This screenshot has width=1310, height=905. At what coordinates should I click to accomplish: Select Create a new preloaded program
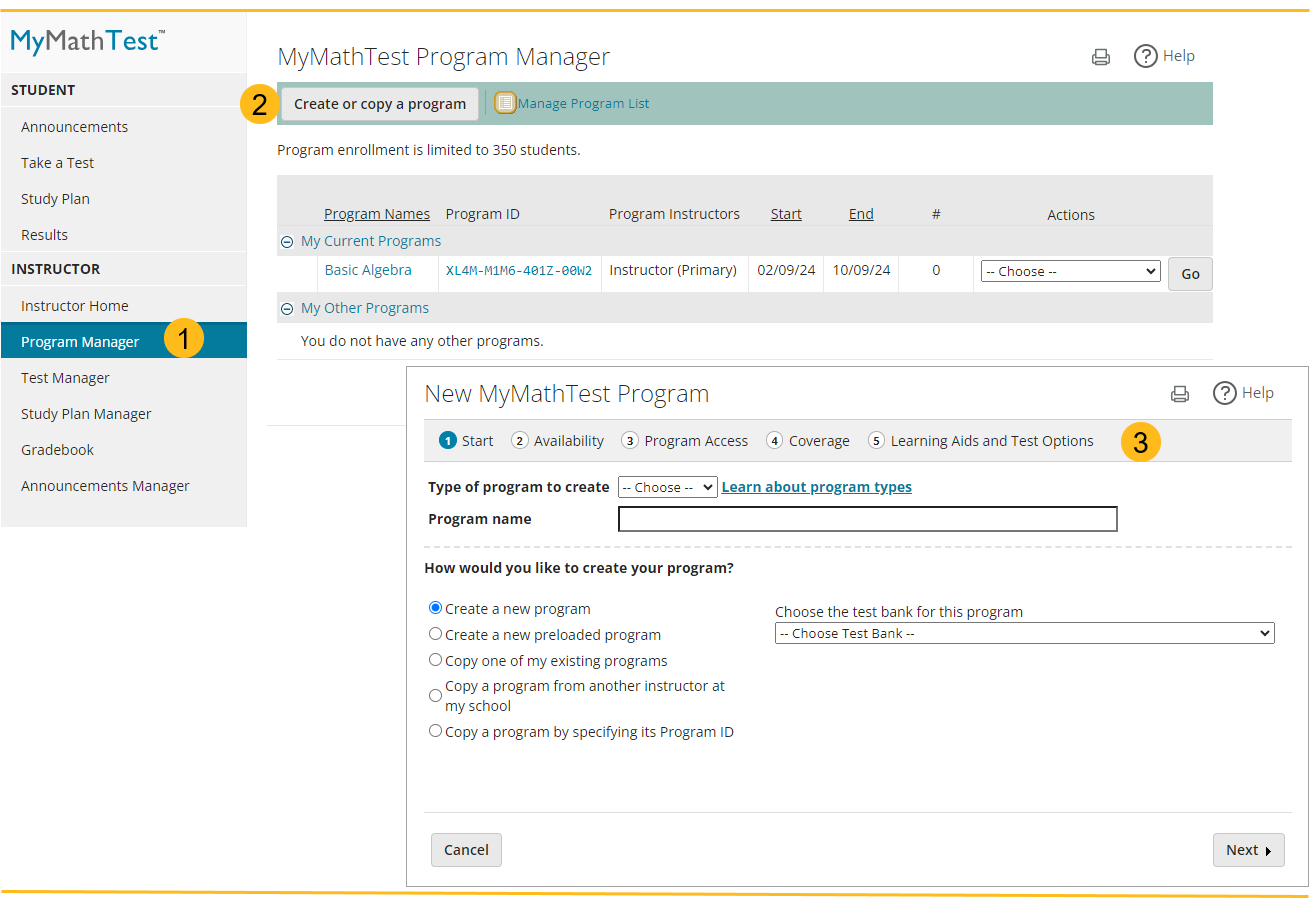point(435,634)
